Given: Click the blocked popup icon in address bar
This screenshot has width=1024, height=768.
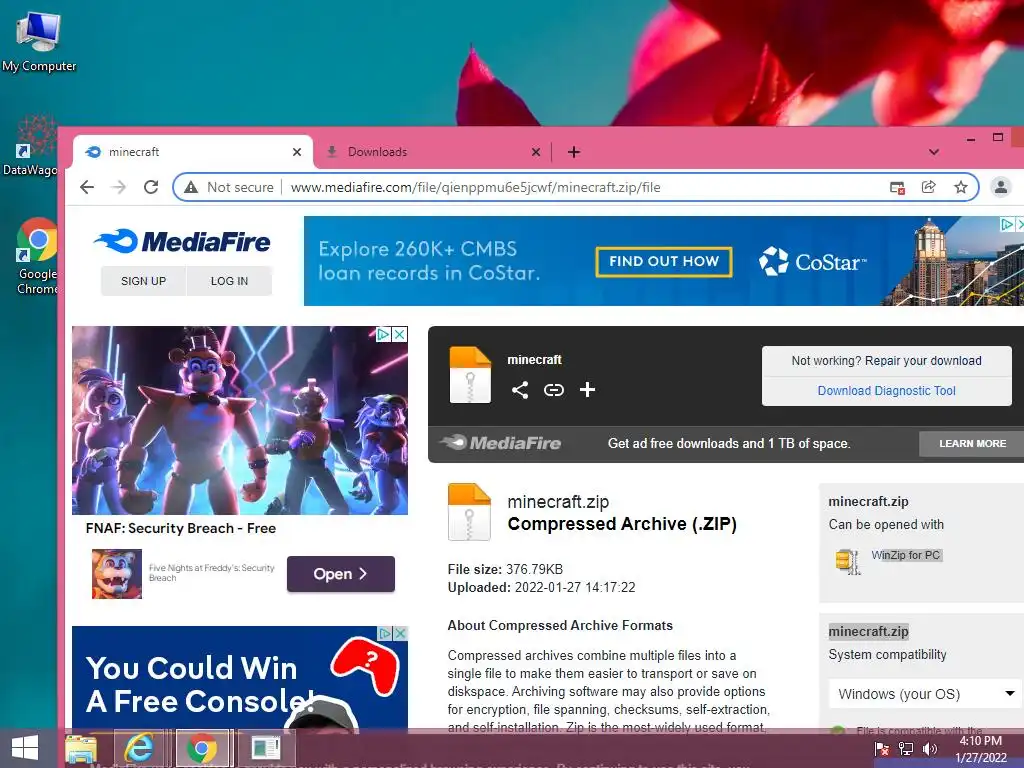Looking at the screenshot, I should point(897,188).
